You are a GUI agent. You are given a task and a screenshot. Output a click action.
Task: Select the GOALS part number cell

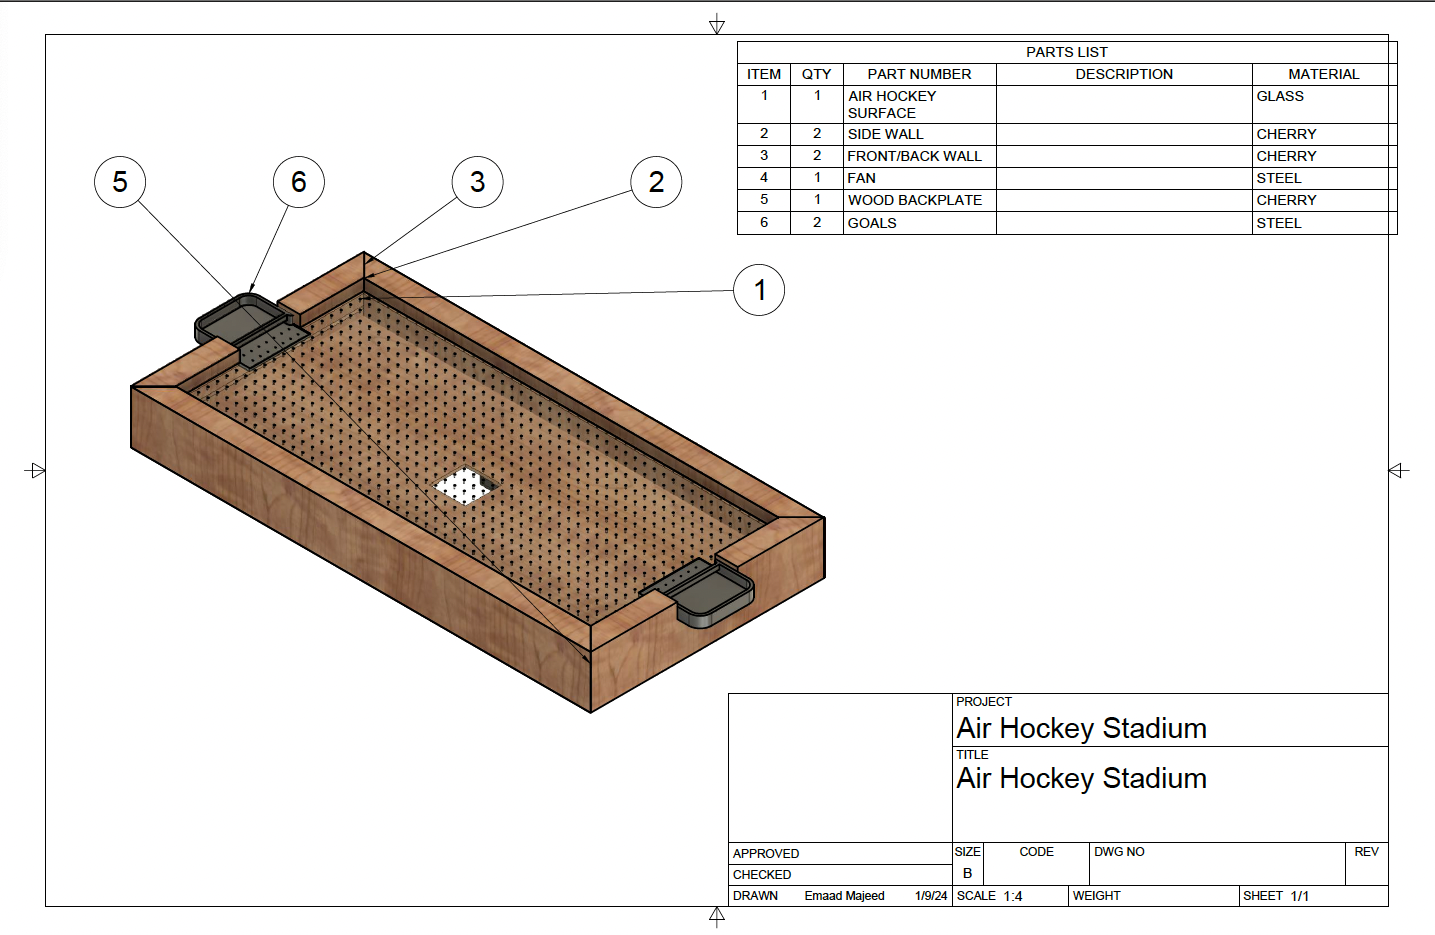tap(920, 223)
